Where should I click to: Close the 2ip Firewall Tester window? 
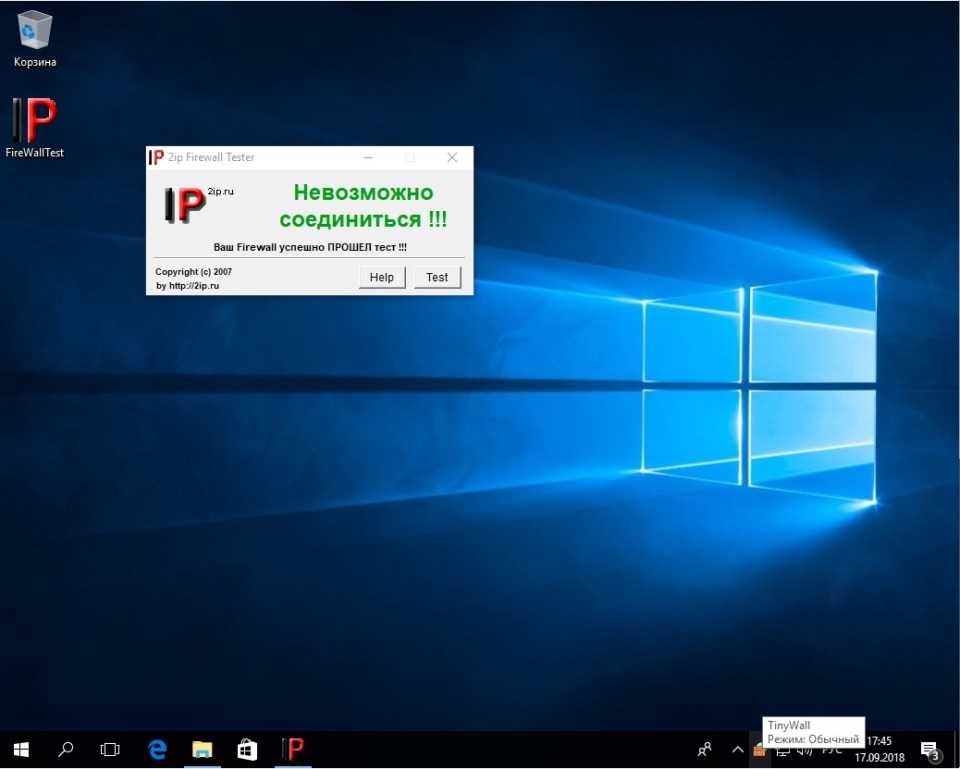point(452,157)
